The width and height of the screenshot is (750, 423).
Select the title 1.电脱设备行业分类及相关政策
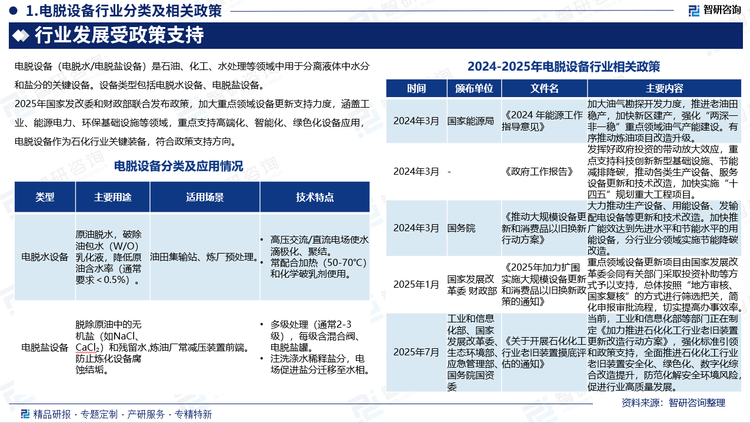click(x=123, y=11)
